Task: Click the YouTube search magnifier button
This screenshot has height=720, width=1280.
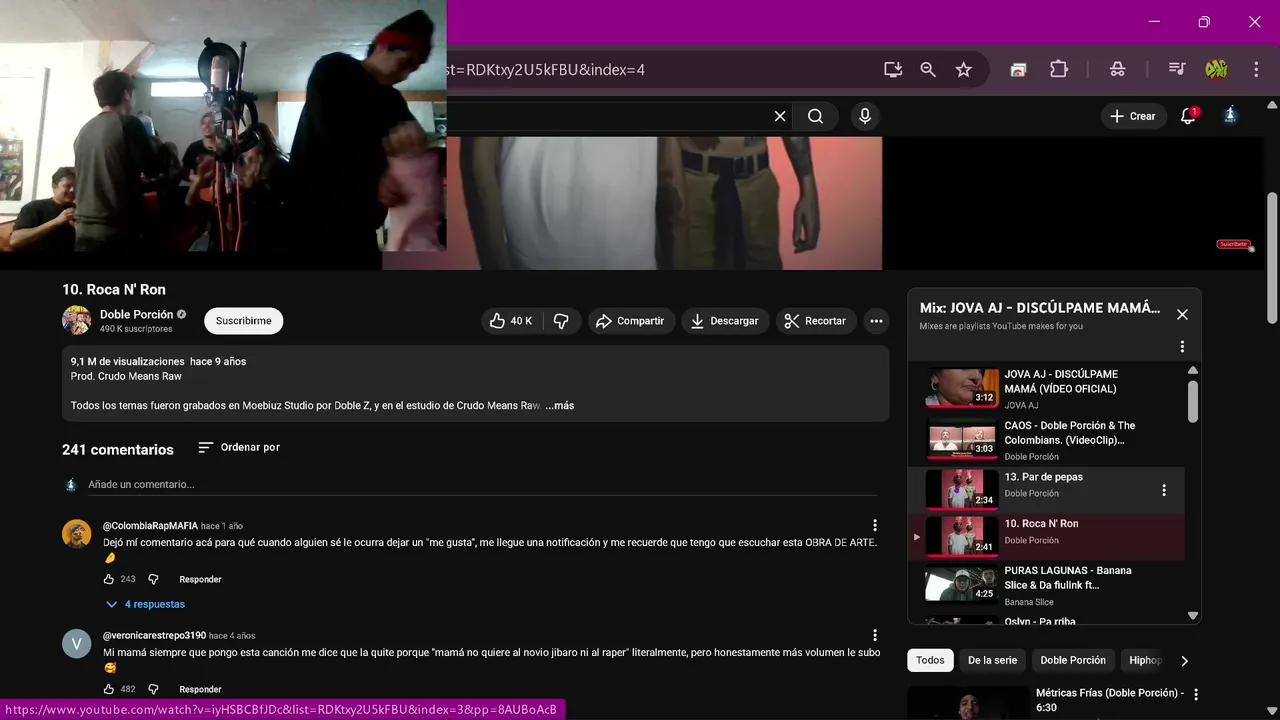Action: pyautogui.click(x=816, y=116)
